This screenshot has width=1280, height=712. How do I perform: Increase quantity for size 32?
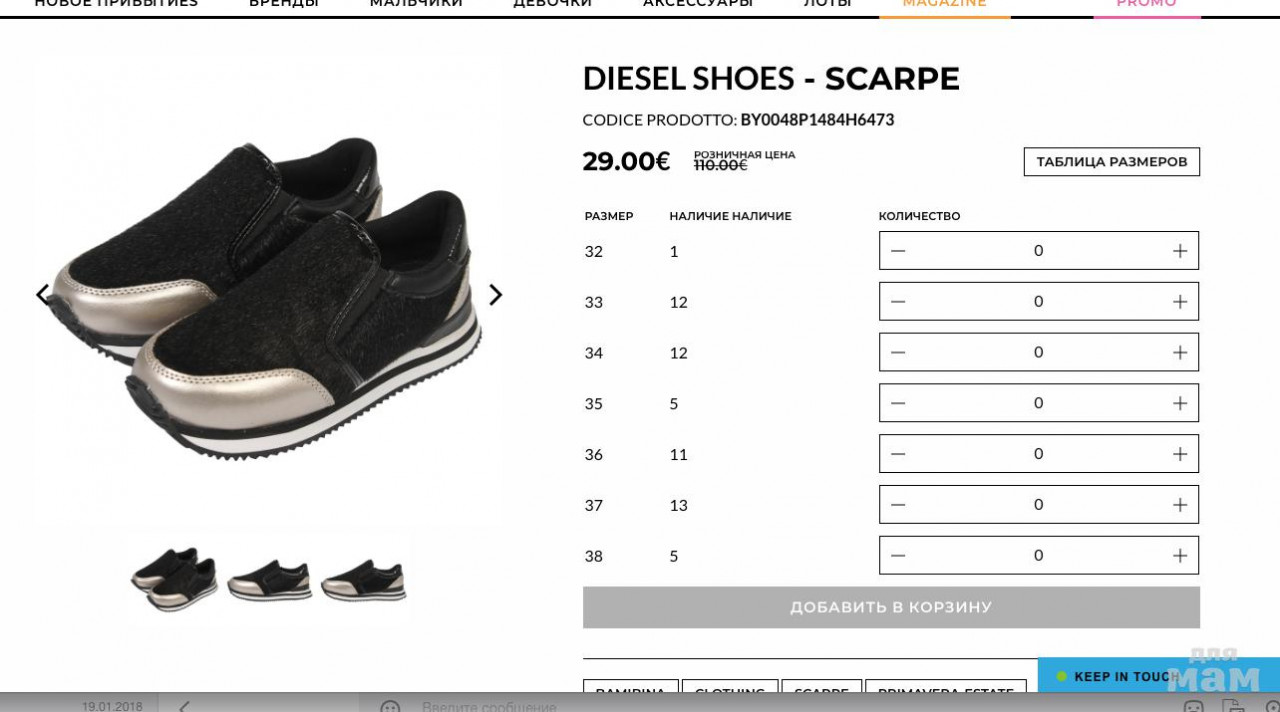tap(1180, 251)
